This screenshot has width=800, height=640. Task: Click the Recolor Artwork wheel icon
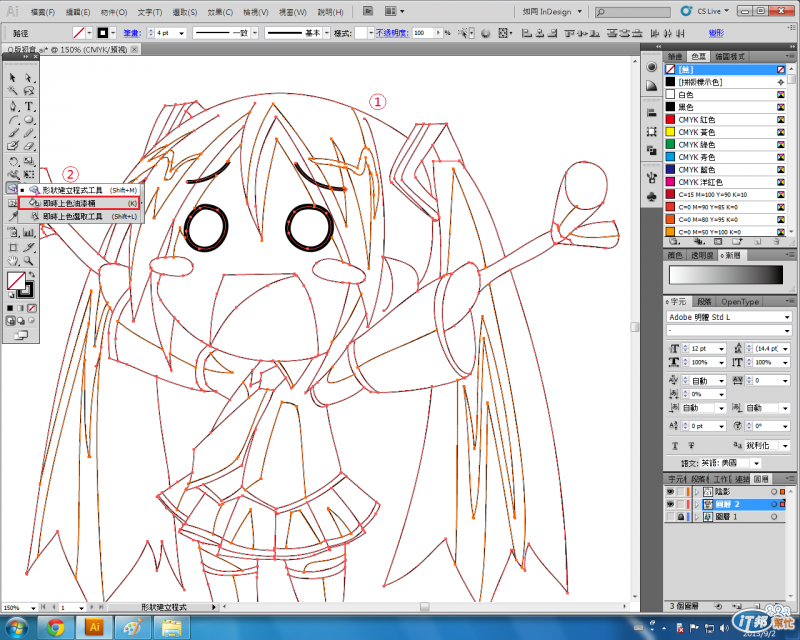pos(485,33)
